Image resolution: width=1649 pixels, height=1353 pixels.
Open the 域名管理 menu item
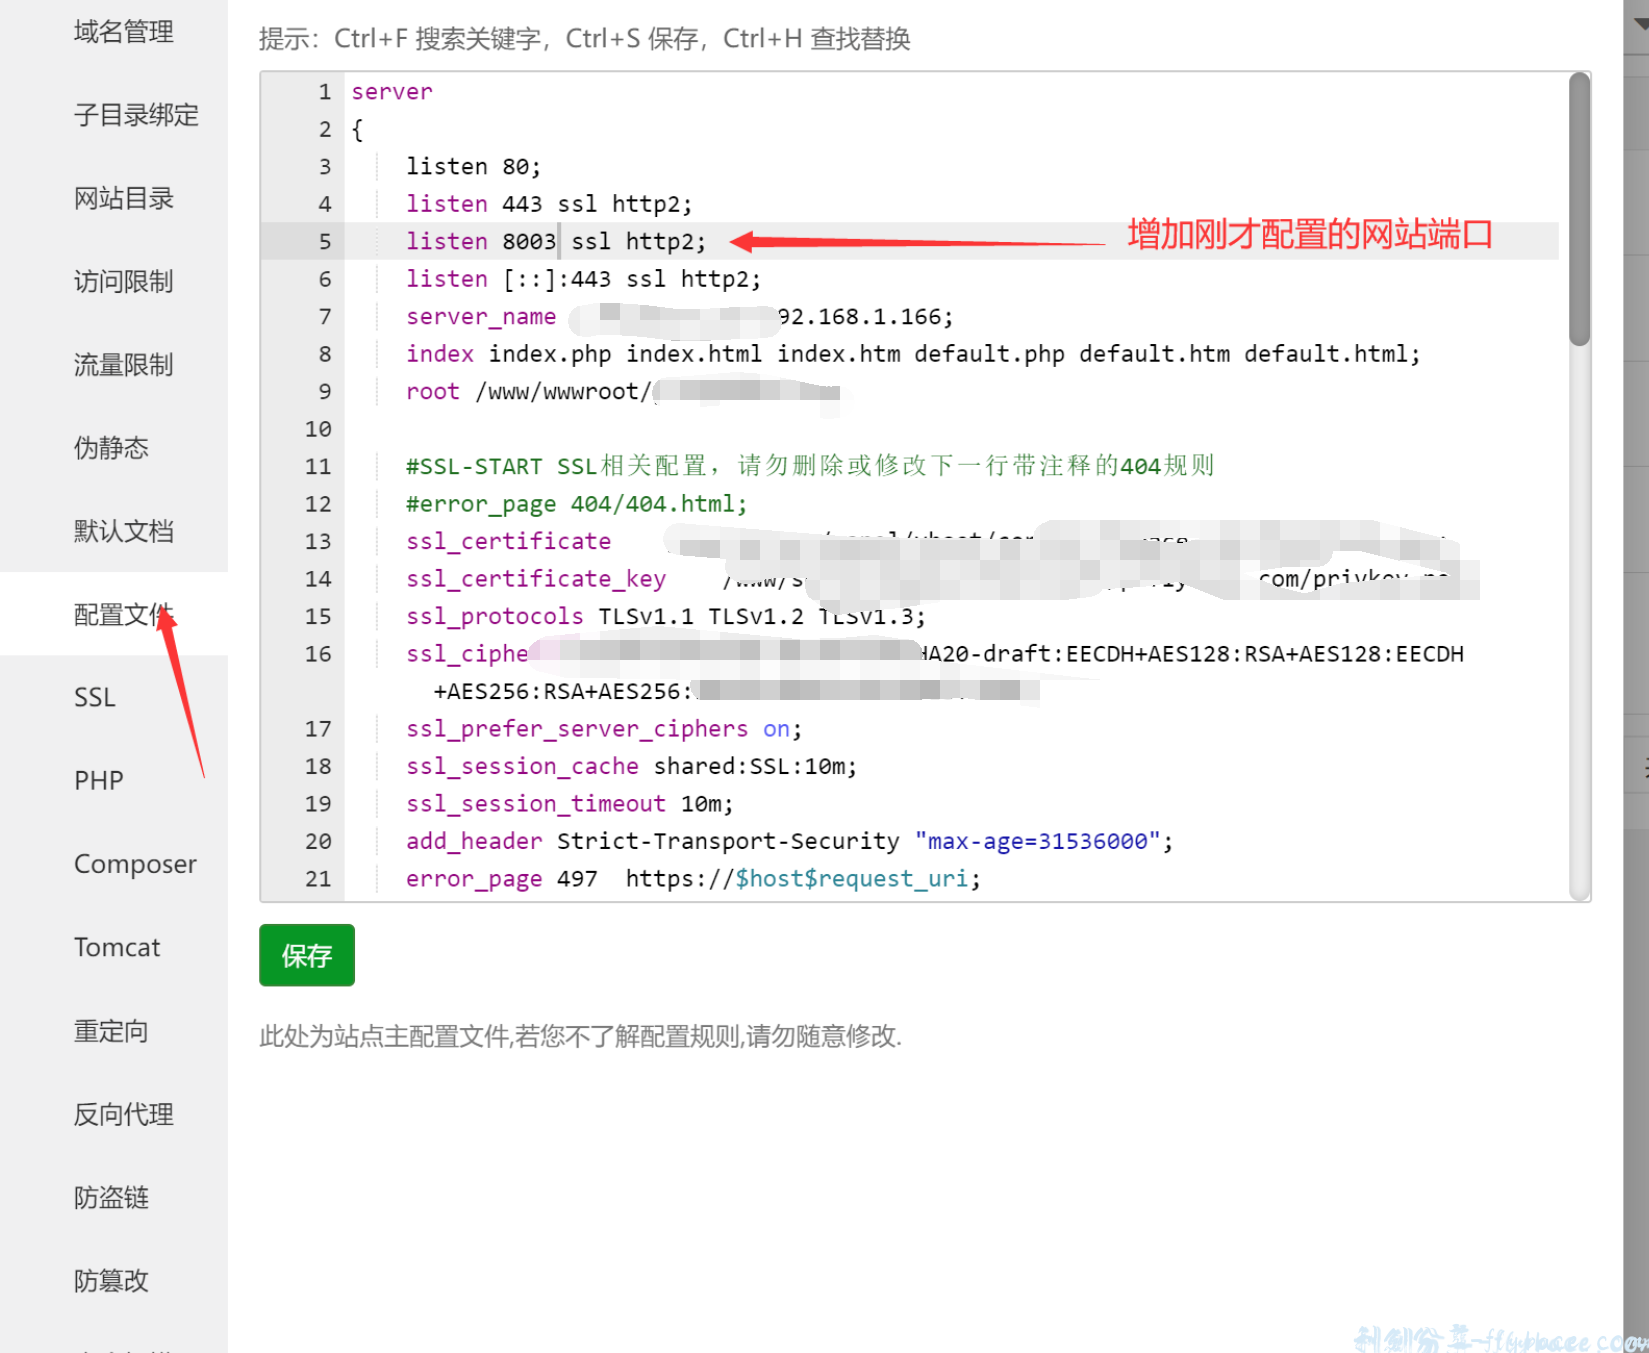[x=123, y=32]
